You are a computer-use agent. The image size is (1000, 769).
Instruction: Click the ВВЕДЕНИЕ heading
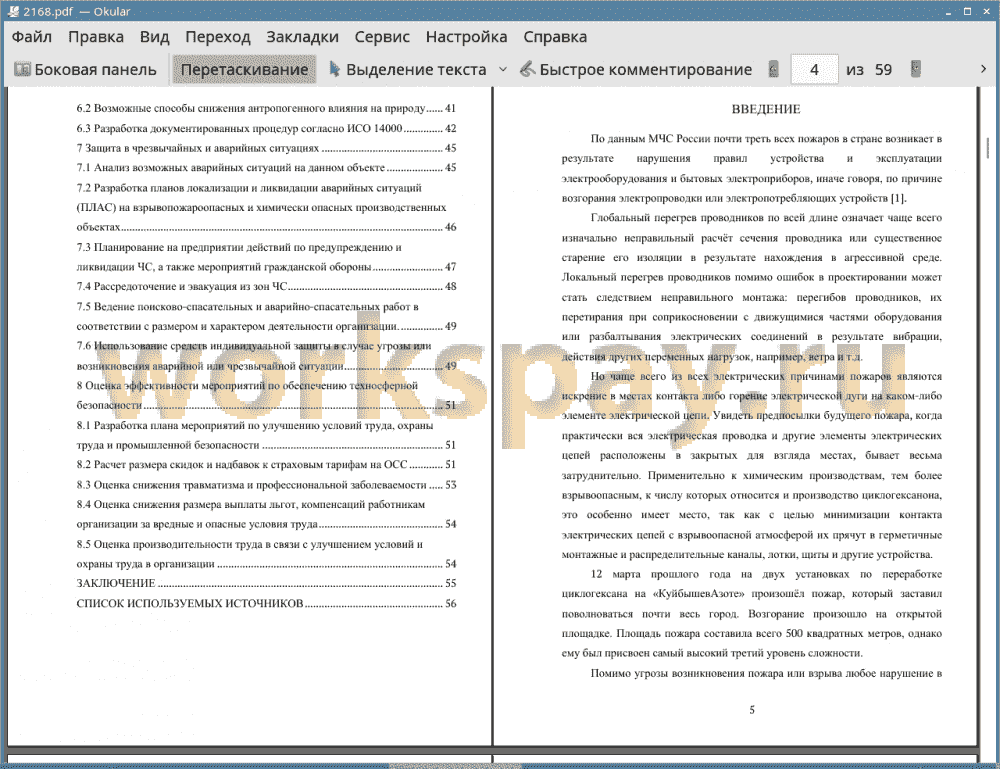(x=765, y=109)
